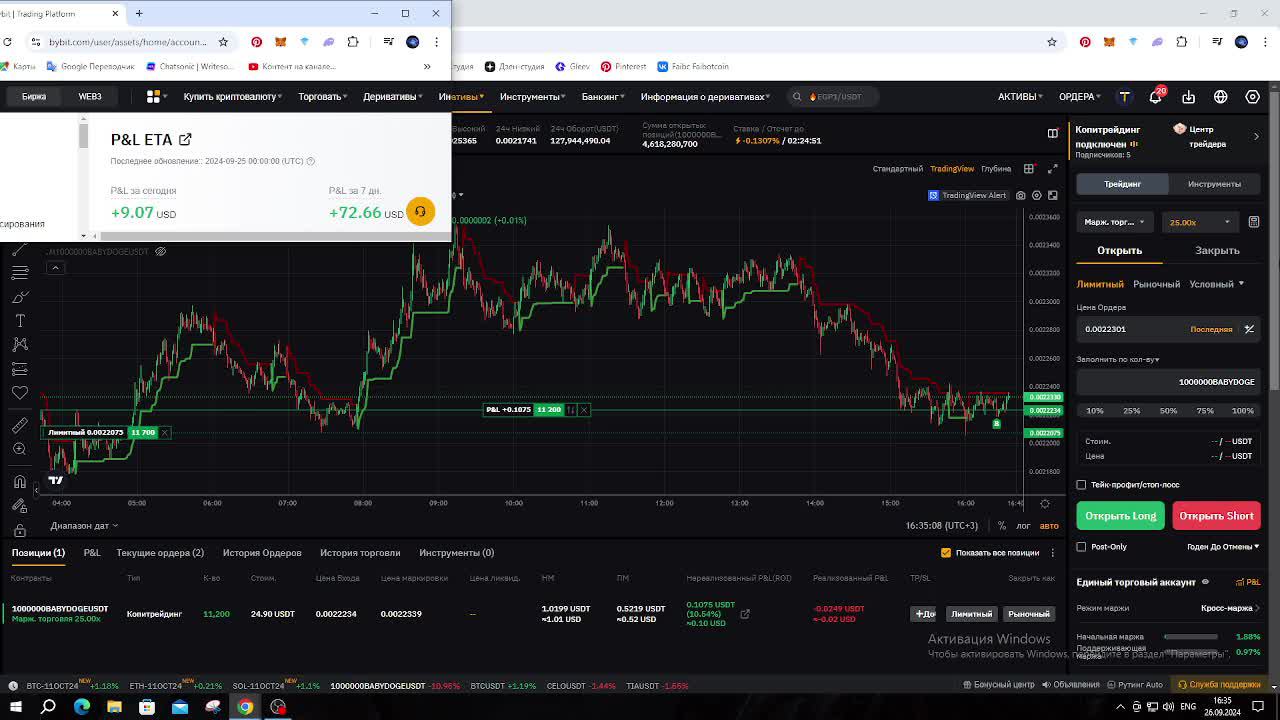Expand the Диапазон дат dropdown
The height and width of the screenshot is (720, 1280).
click(85, 526)
